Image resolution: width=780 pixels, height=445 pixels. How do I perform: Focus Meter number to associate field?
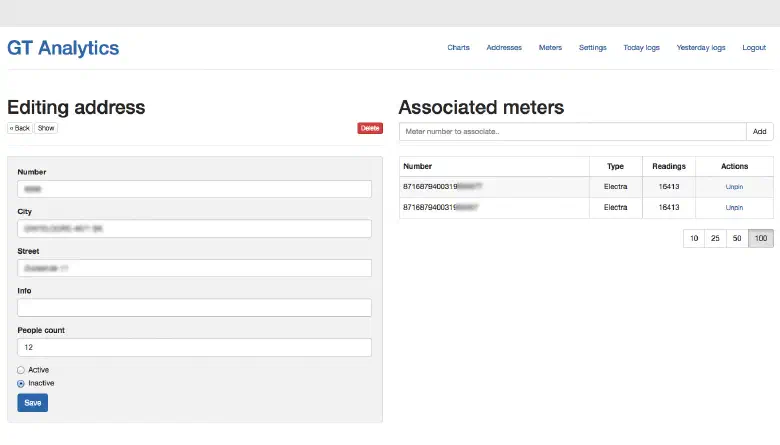(573, 132)
